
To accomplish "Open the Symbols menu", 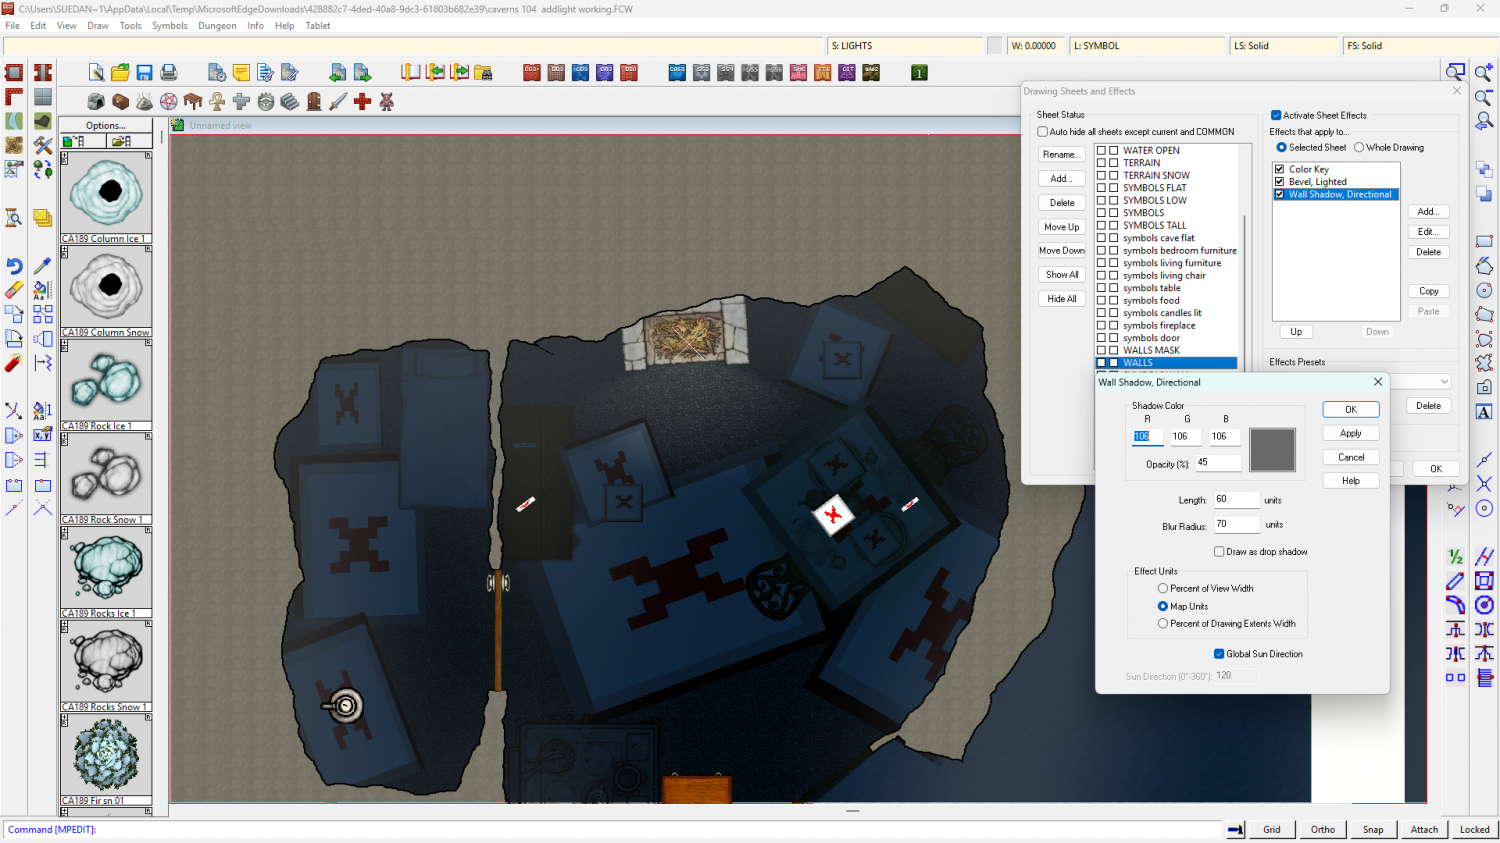I will (x=169, y=26).
